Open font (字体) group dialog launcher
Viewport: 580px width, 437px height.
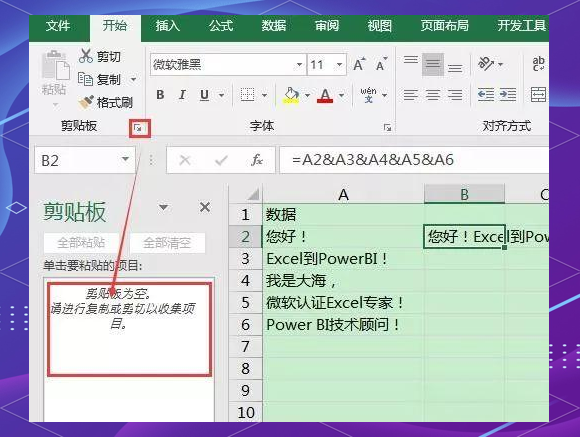point(387,128)
